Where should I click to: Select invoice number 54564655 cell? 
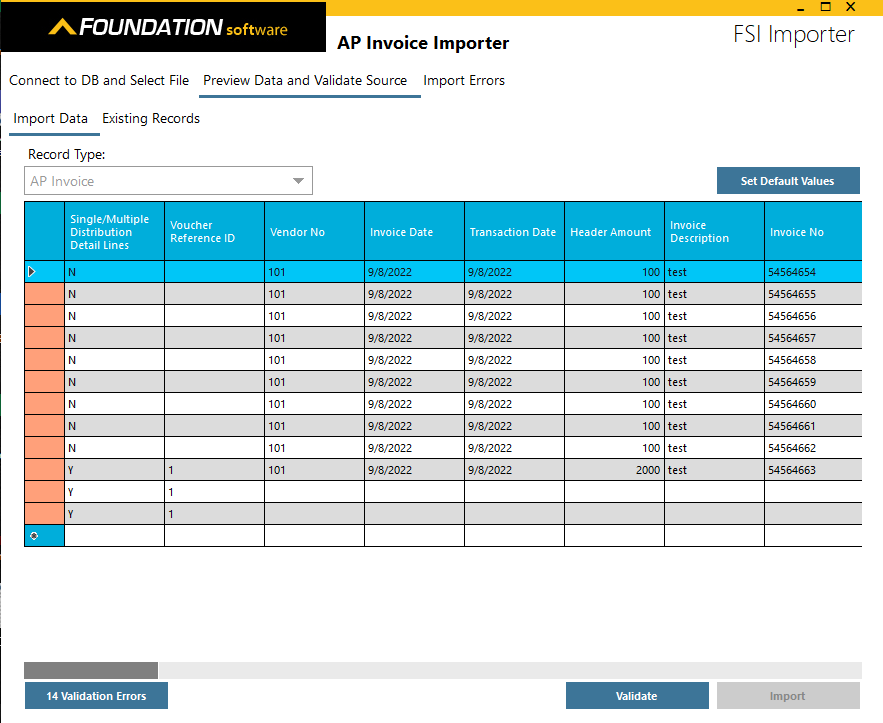[813, 294]
